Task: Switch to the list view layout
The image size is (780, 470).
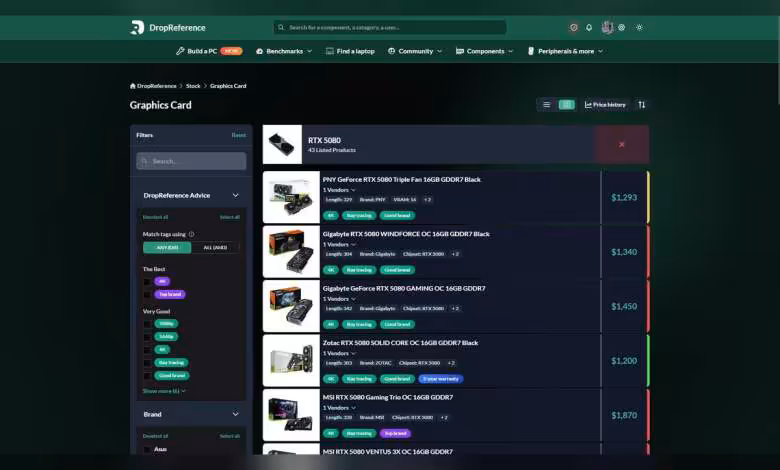Action: click(x=547, y=104)
